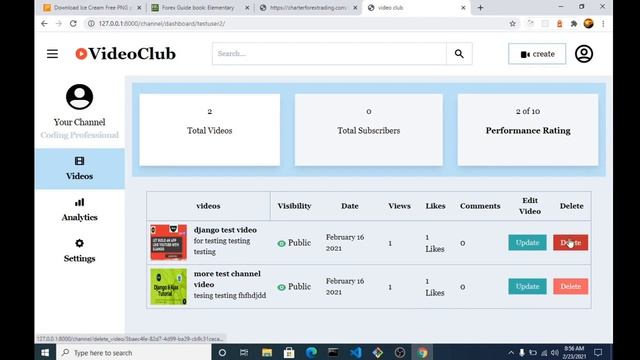Click the django test video title
Image resolution: width=640 pixels, height=360 pixels.
225,230
